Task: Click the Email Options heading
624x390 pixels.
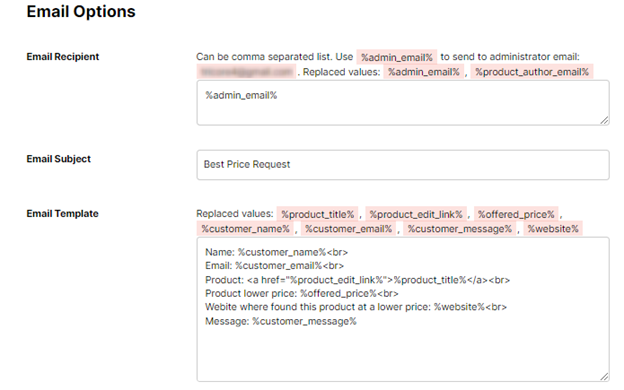Action: pyautogui.click(x=81, y=12)
